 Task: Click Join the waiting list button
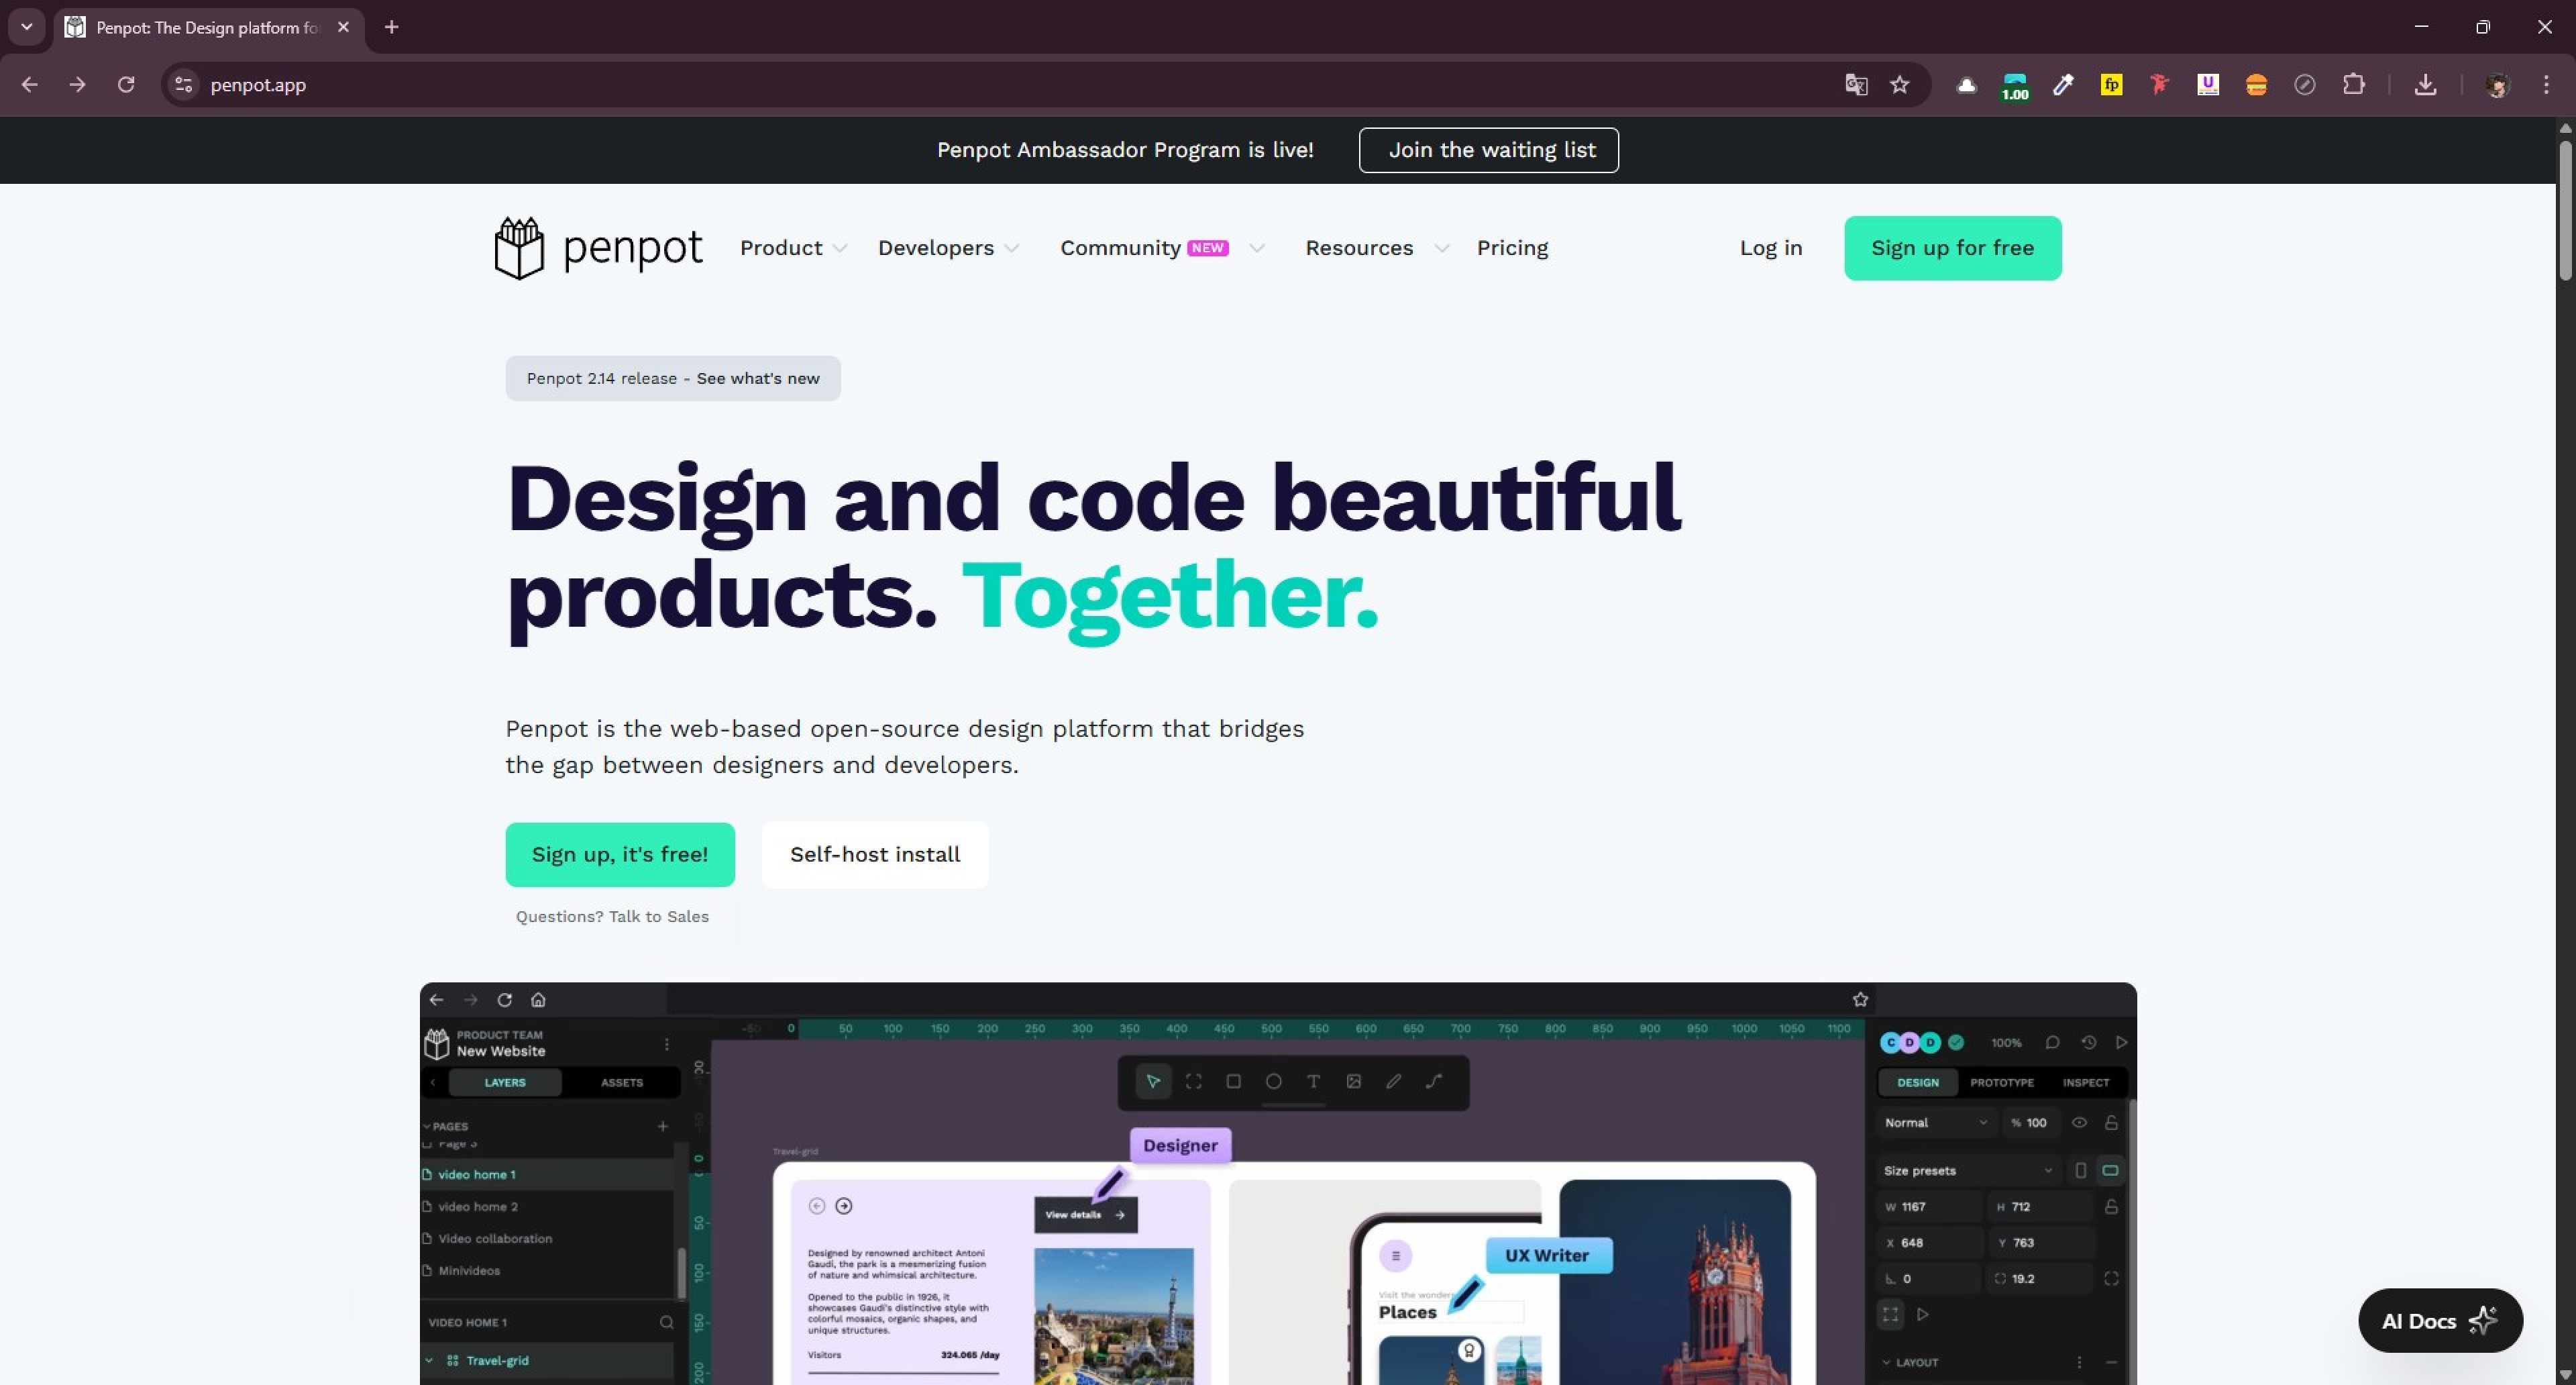pos(1489,150)
